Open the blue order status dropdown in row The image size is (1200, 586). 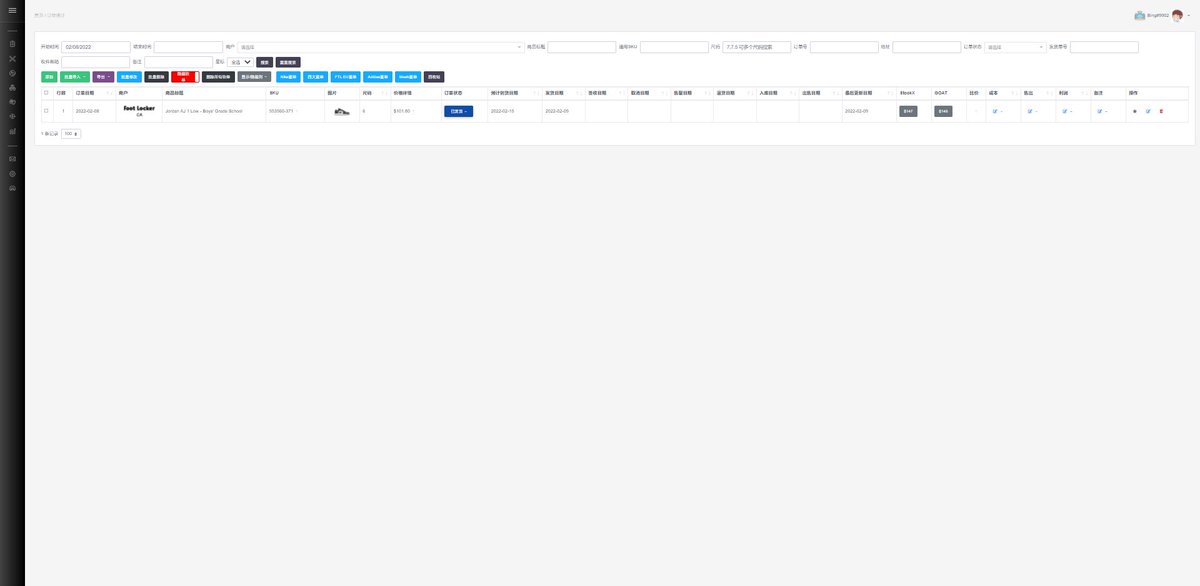tap(458, 111)
